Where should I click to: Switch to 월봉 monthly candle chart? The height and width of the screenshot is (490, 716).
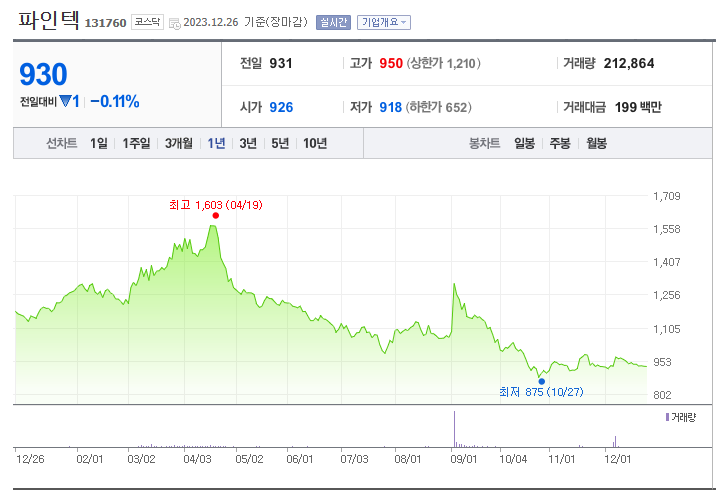pos(596,143)
